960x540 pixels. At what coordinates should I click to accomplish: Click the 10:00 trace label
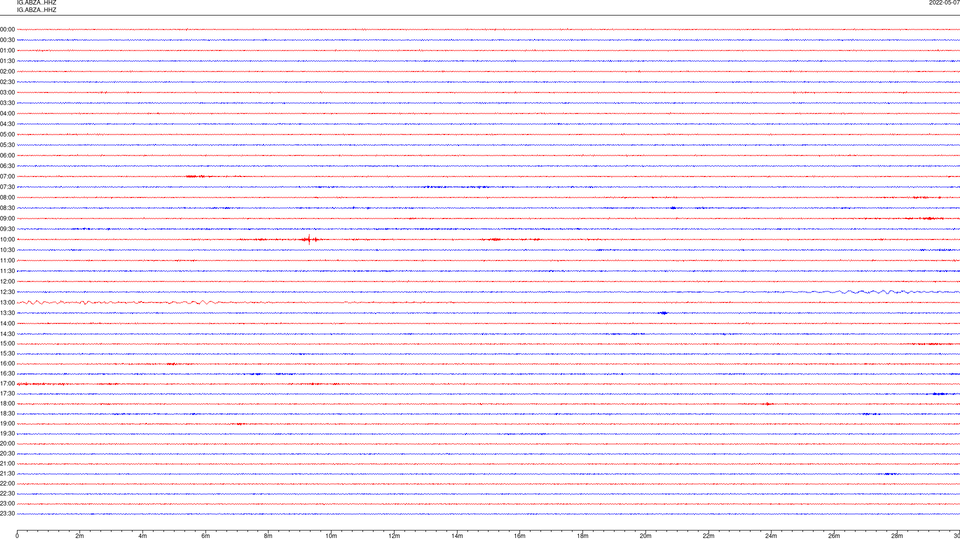(7, 239)
